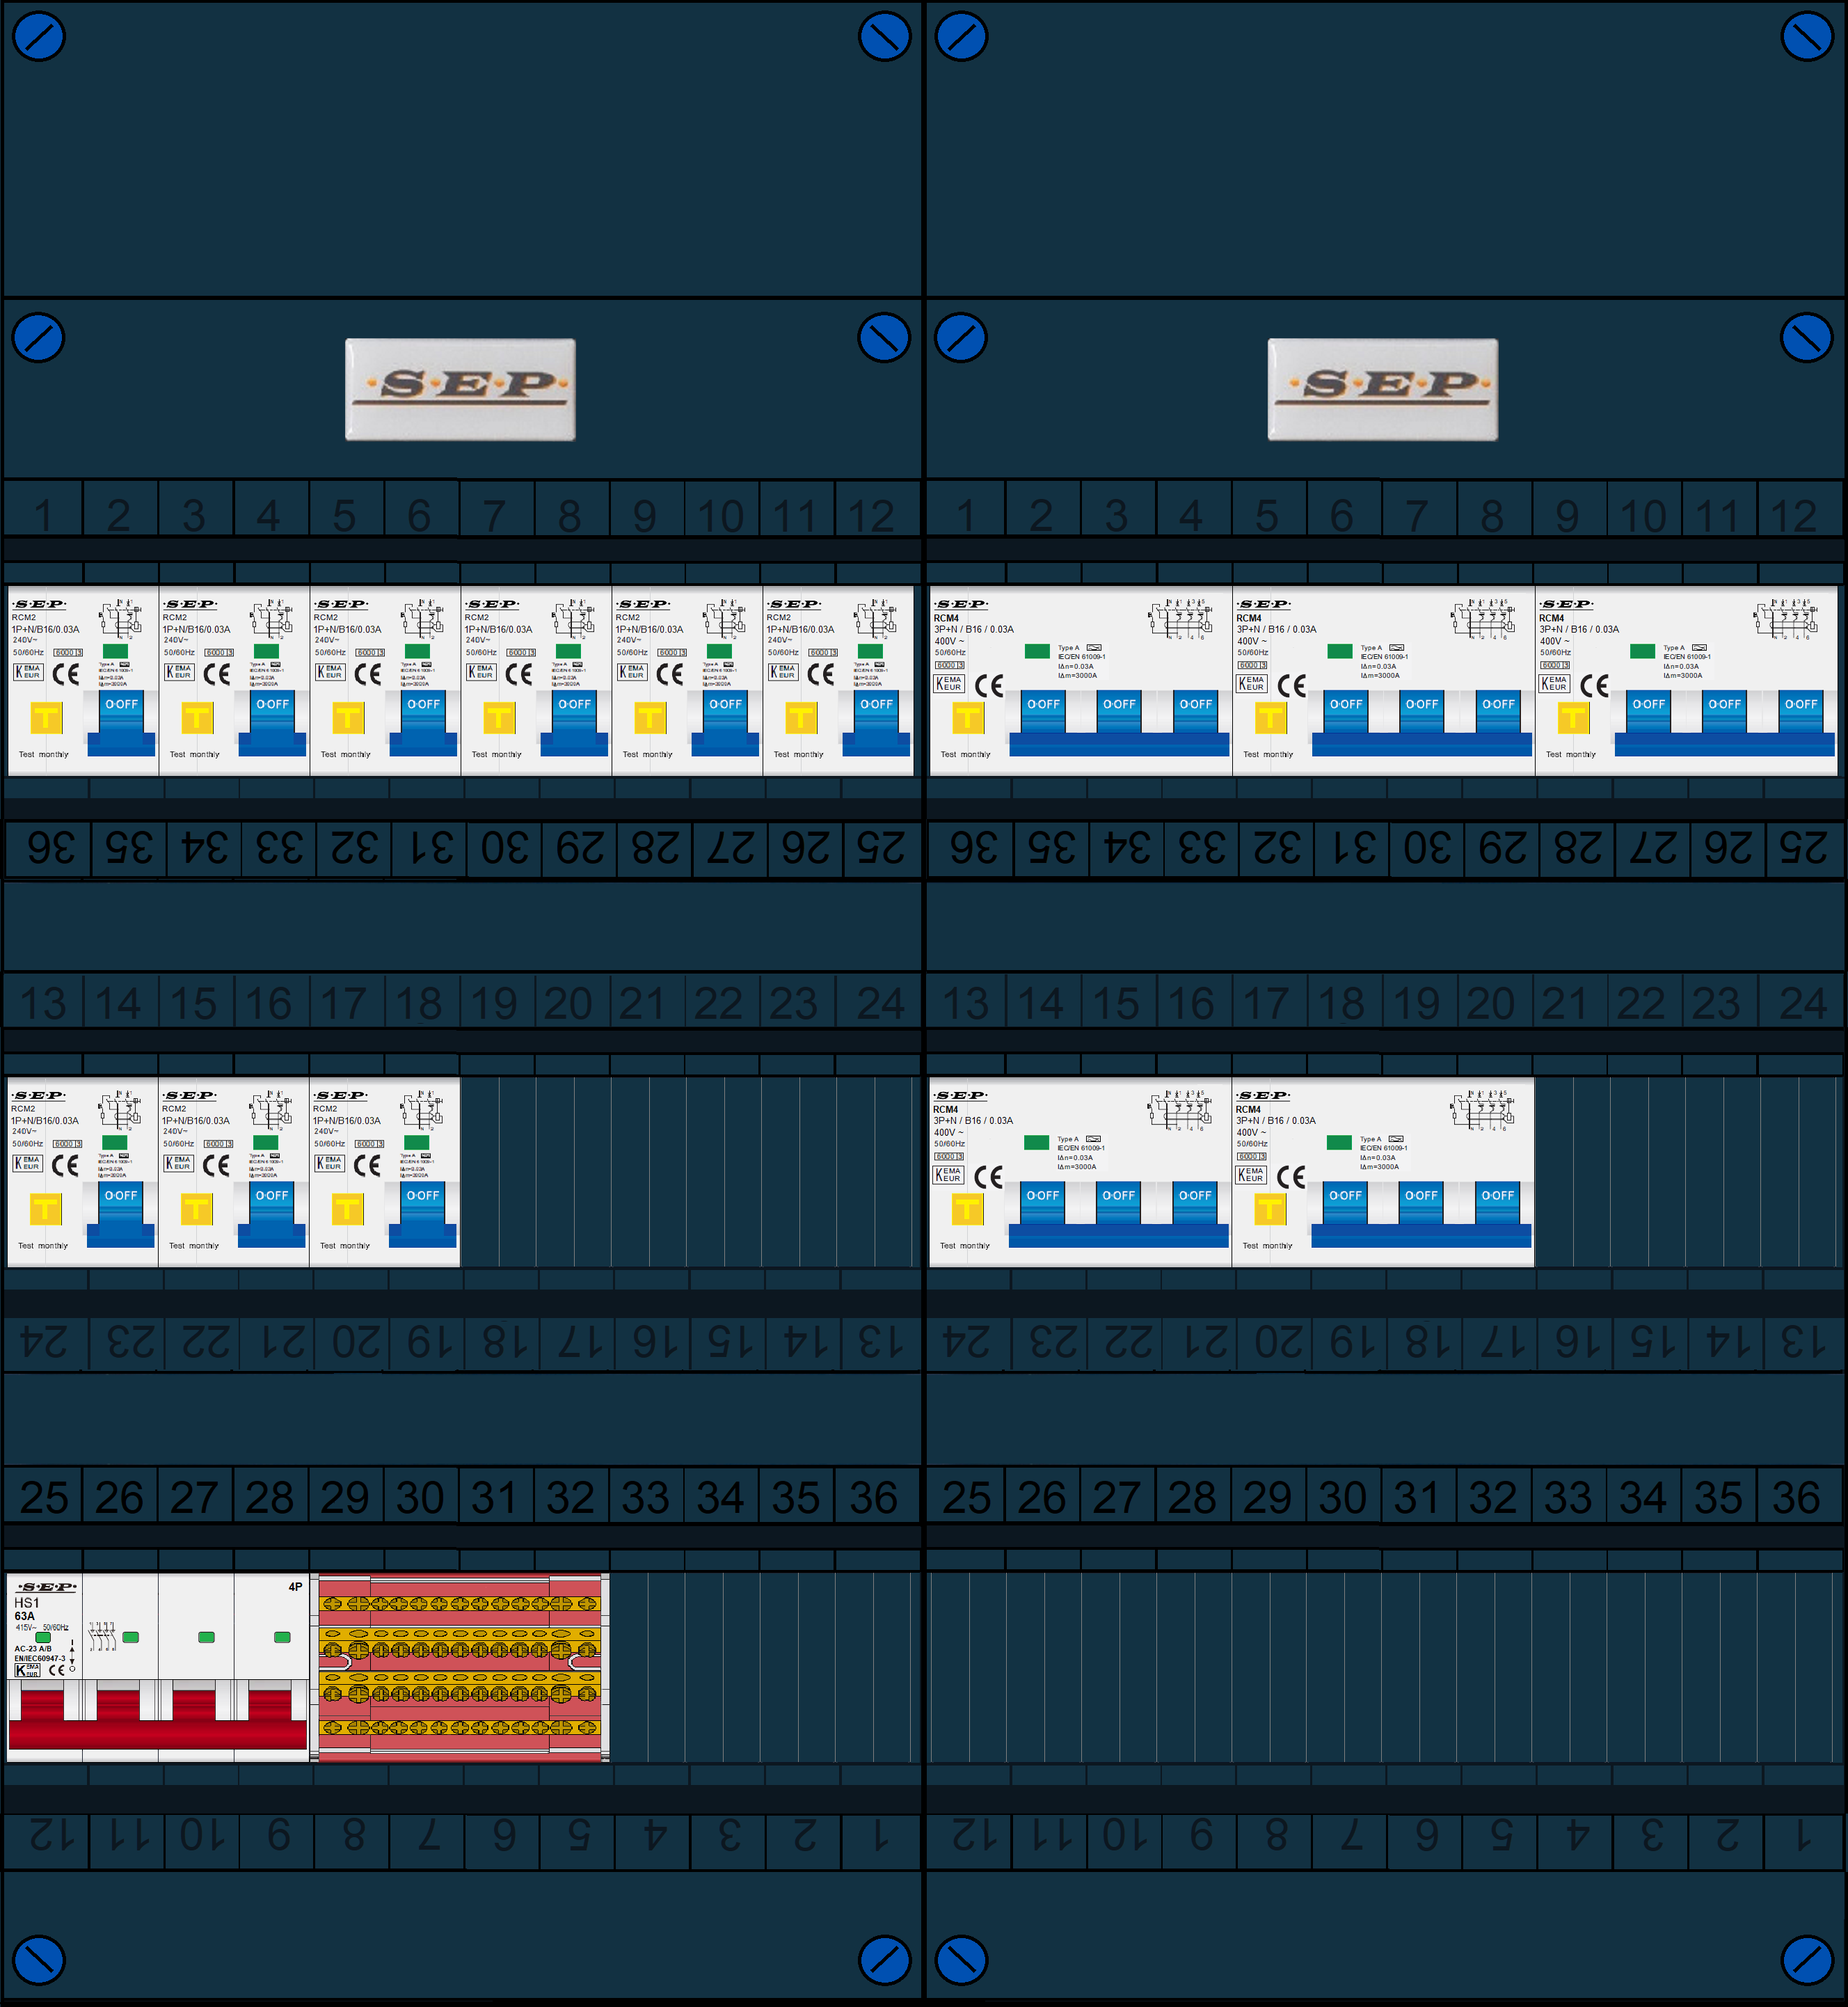1848x2007 pixels.
Task: Push yellow T test button on left panel breaker under slots 3-4
Action: 197,717
